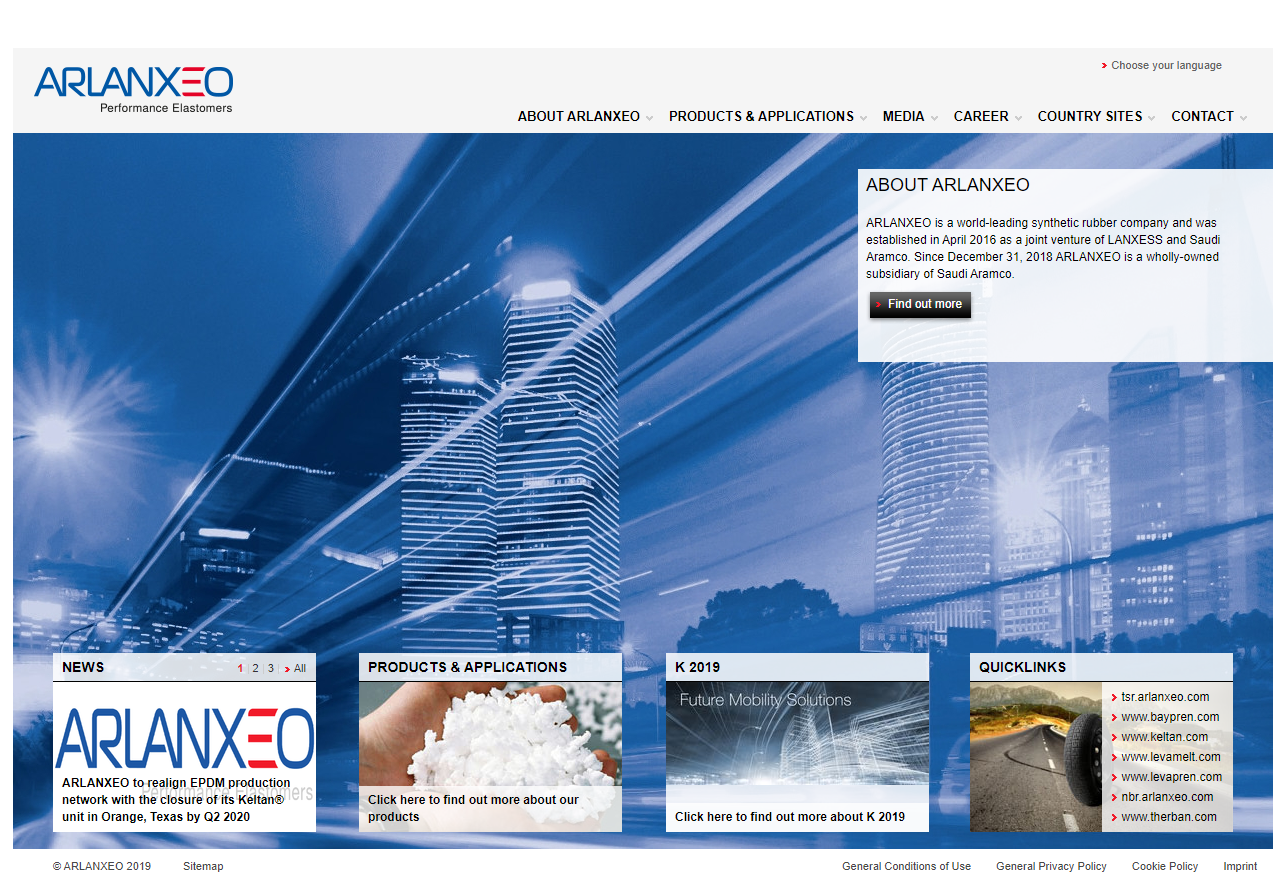Image resolution: width=1286 pixels, height=892 pixels.
Task: Go to news page 3
Action: tap(270, 668)
